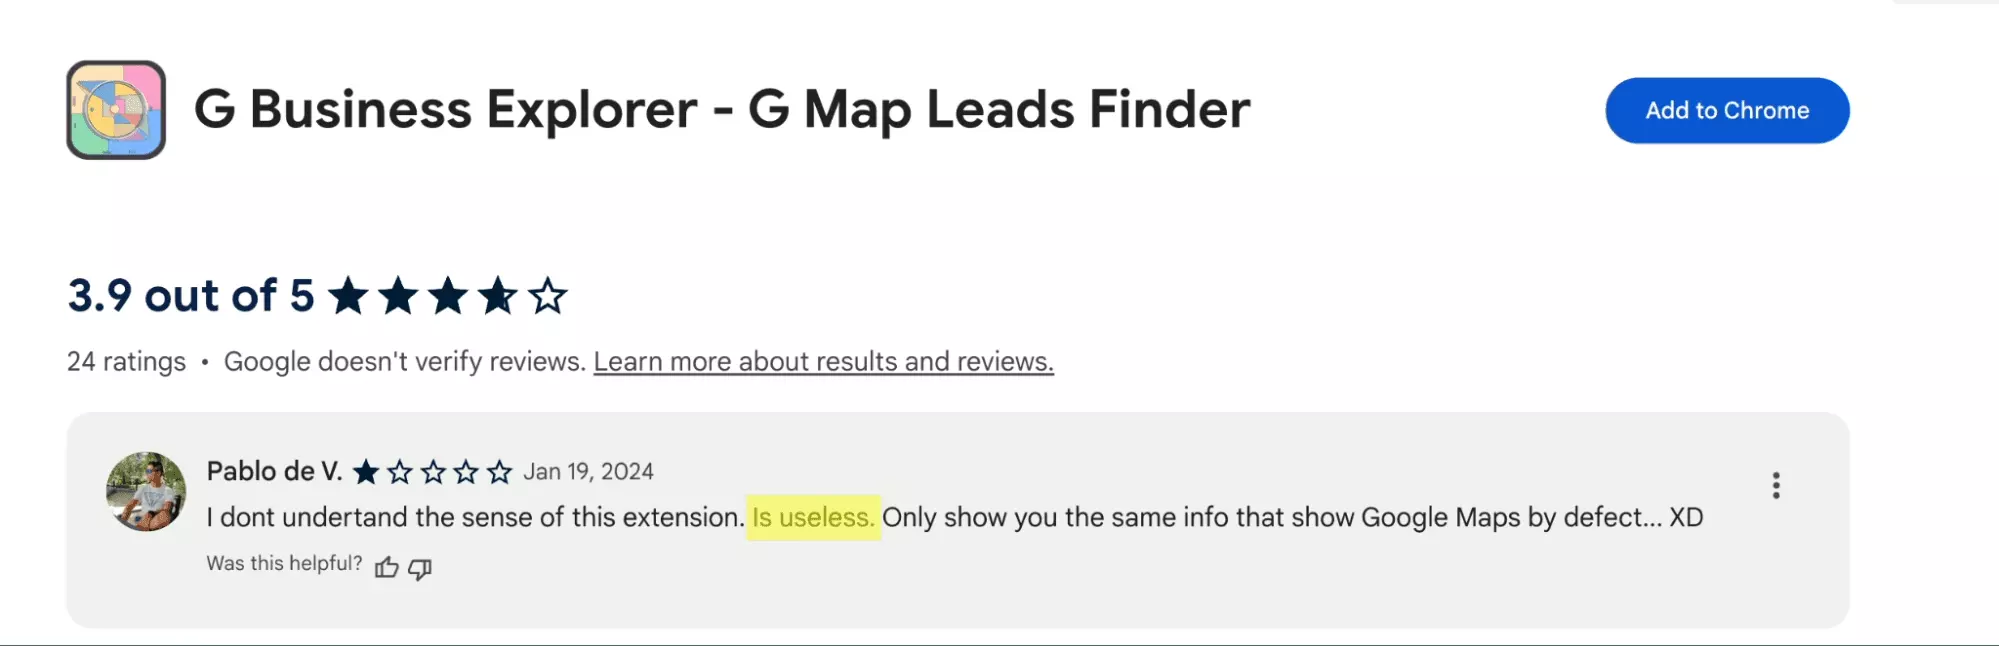Click the partially filled fourth overall star
Screen dimensions: 1999x646
coord(497,296)
